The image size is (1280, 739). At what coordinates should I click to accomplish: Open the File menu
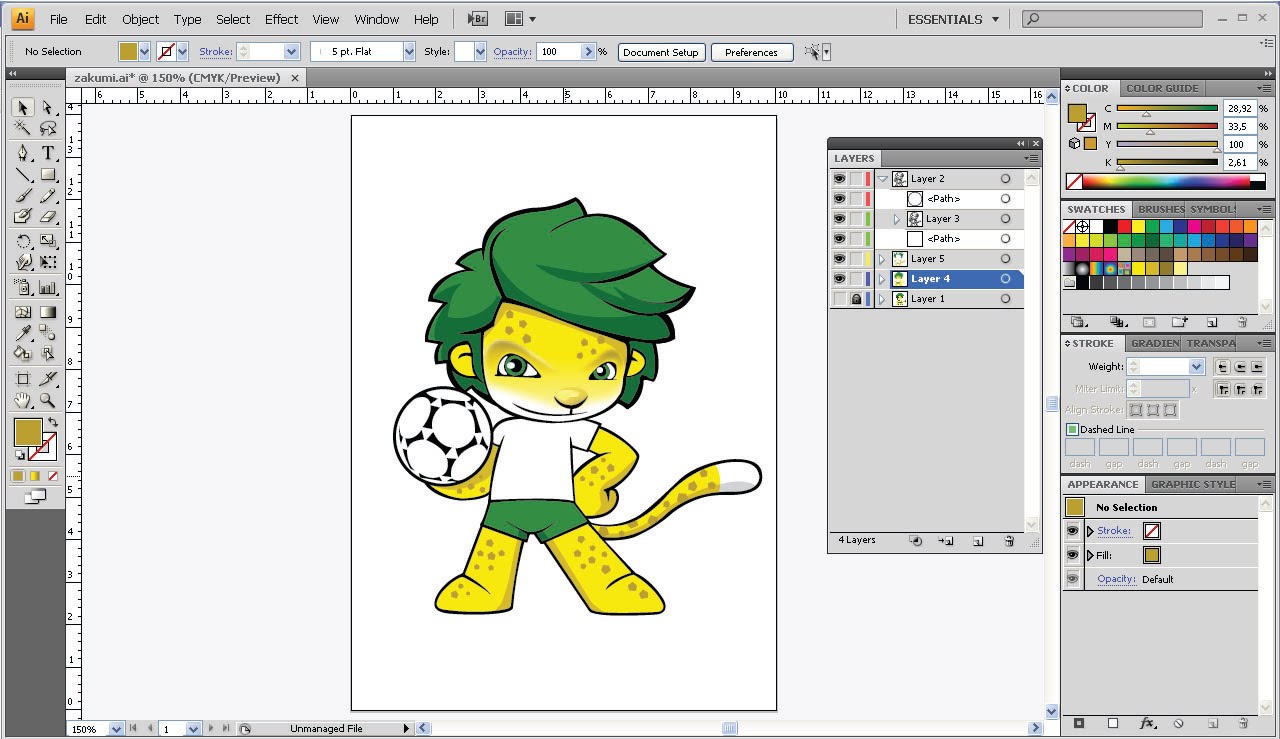tap(58, 19)
